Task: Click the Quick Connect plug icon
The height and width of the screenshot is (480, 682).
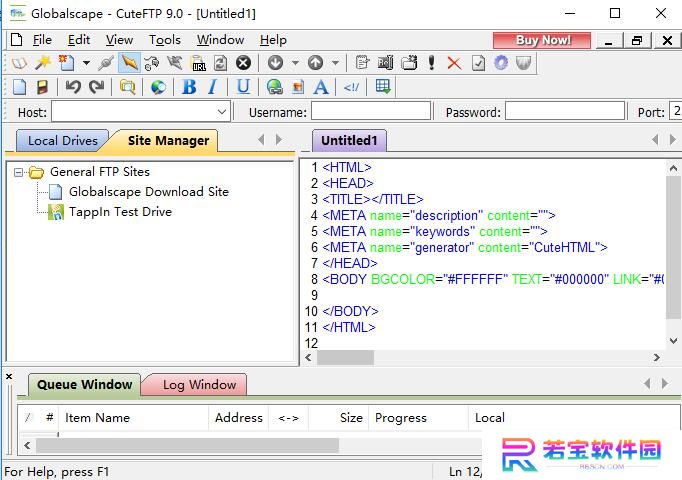Action: (x=106, y=63)
